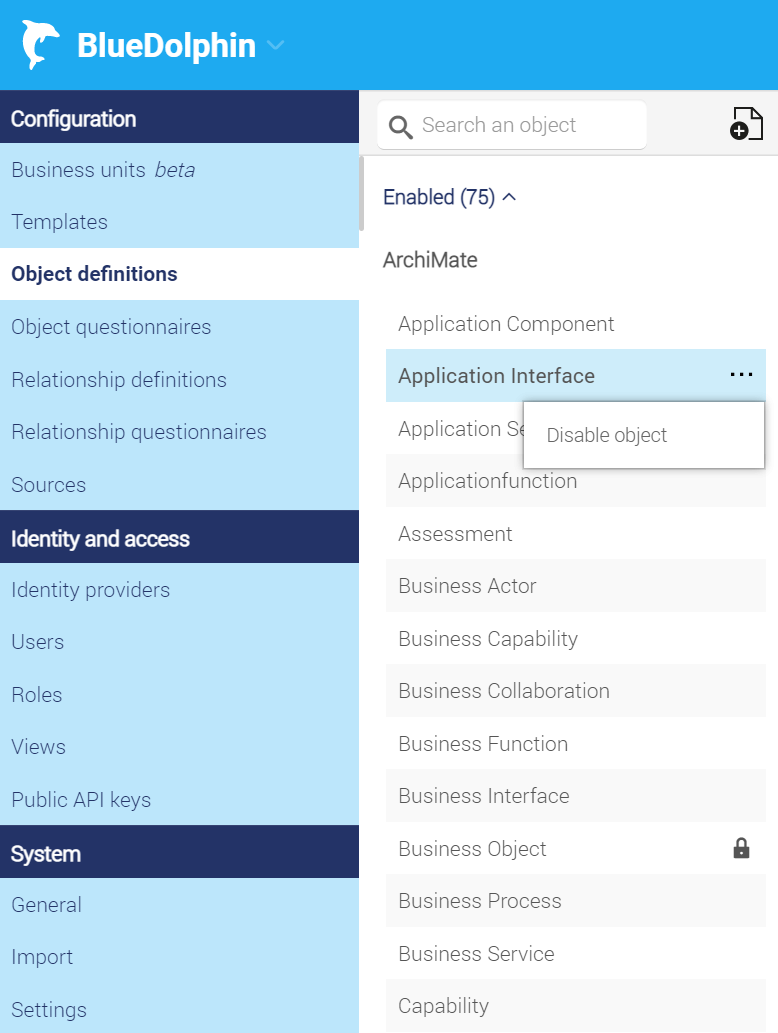Open Import under System
The image size is (778, 1033).
pos(179,957)
